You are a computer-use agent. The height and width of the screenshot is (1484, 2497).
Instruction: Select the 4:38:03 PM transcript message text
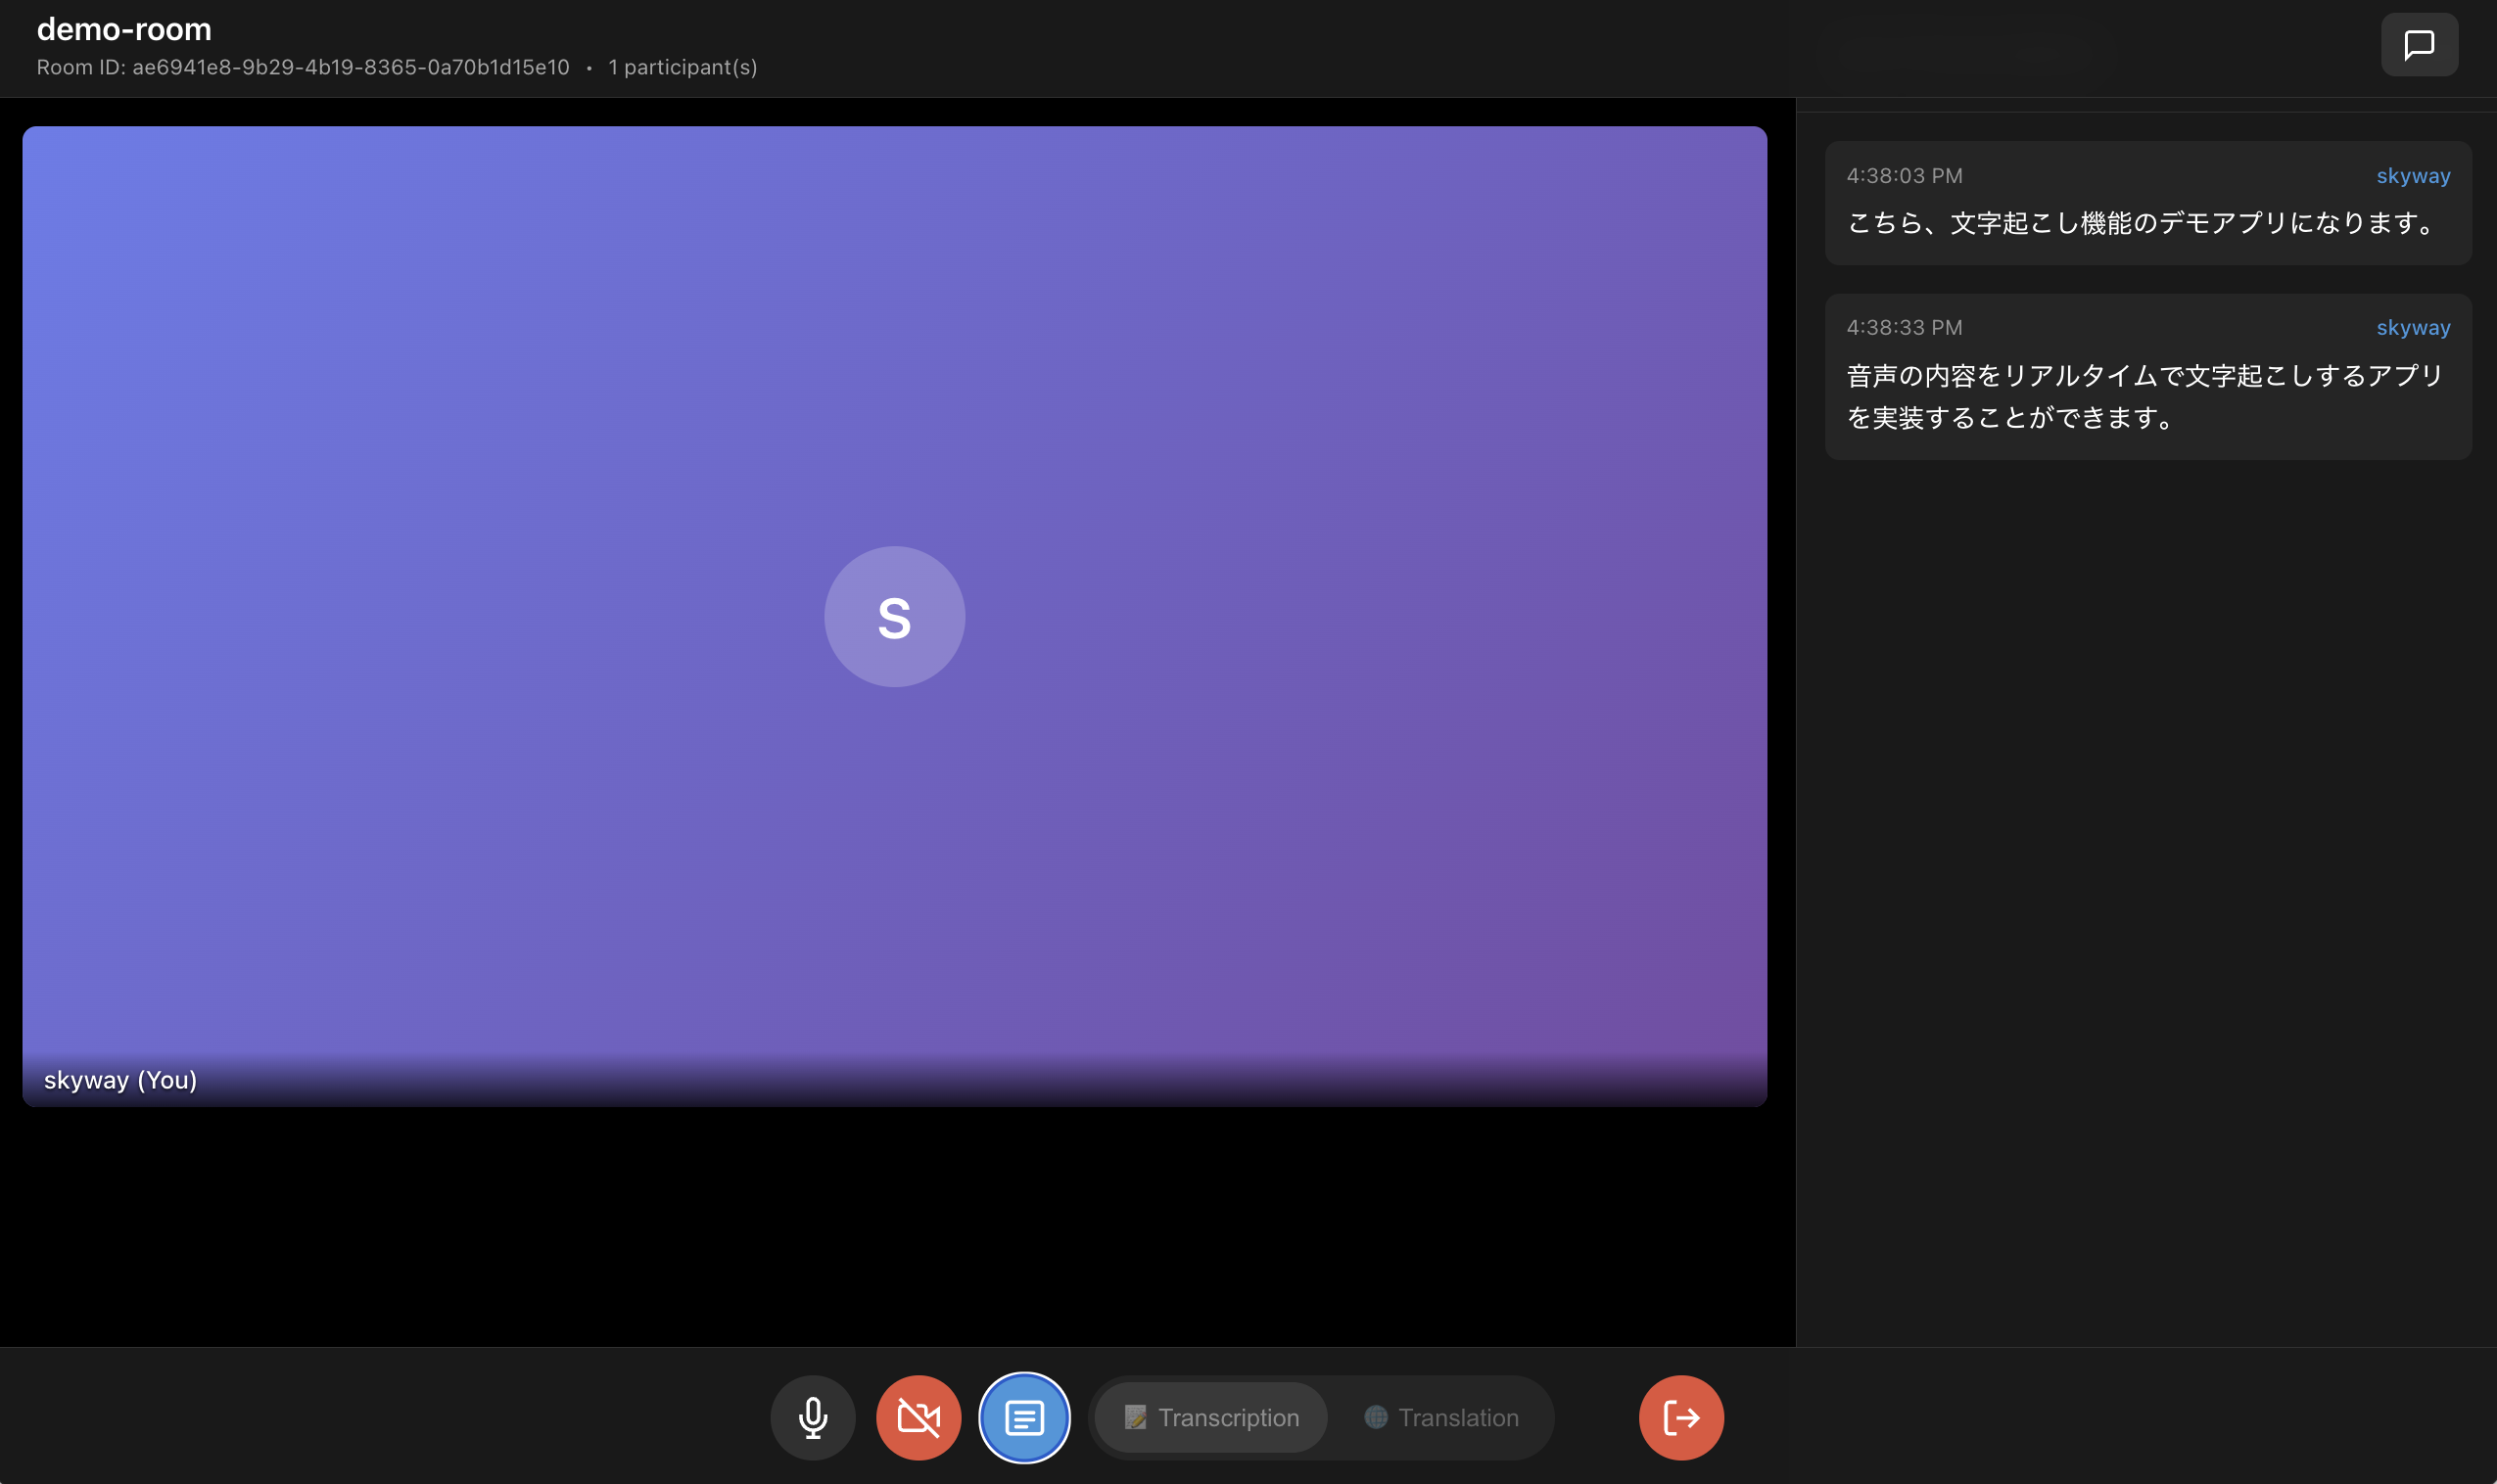click(x=2140, y=222)
